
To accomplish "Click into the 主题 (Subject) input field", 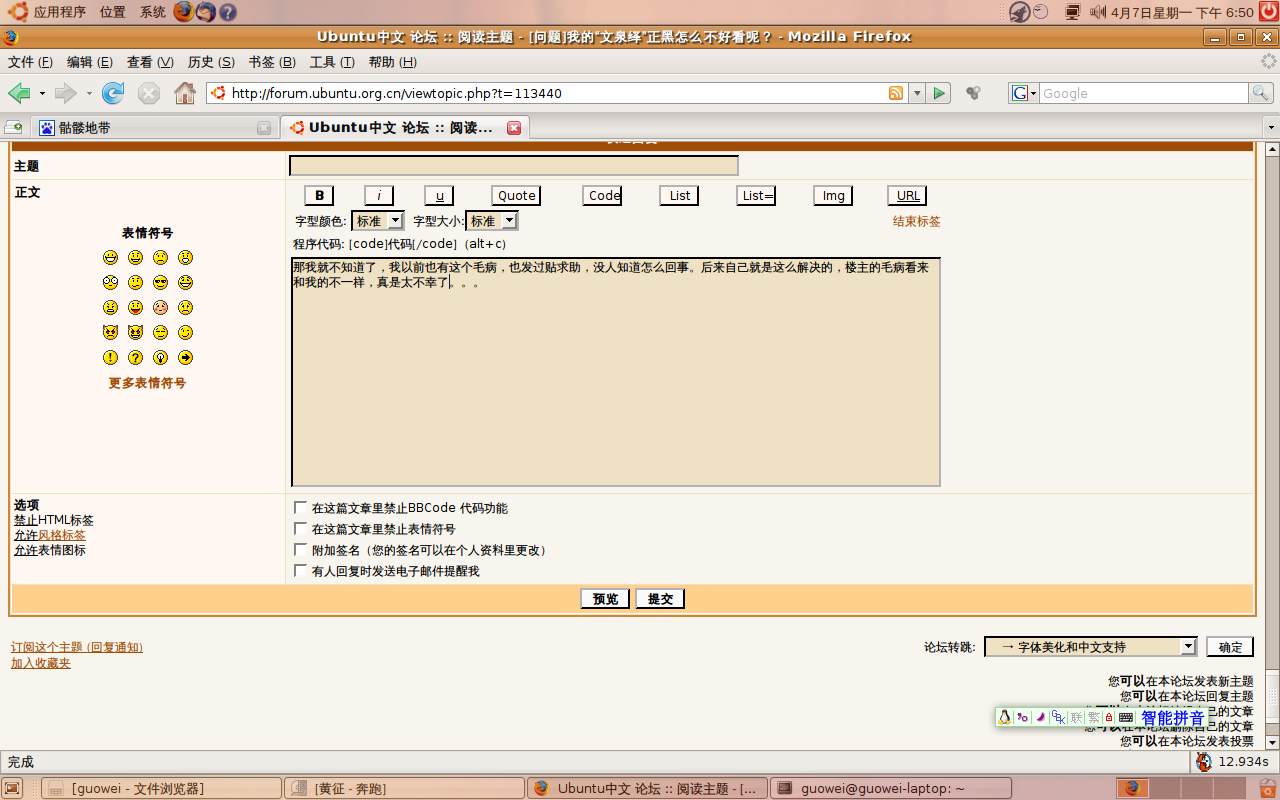I will click(x=514, y=166).
